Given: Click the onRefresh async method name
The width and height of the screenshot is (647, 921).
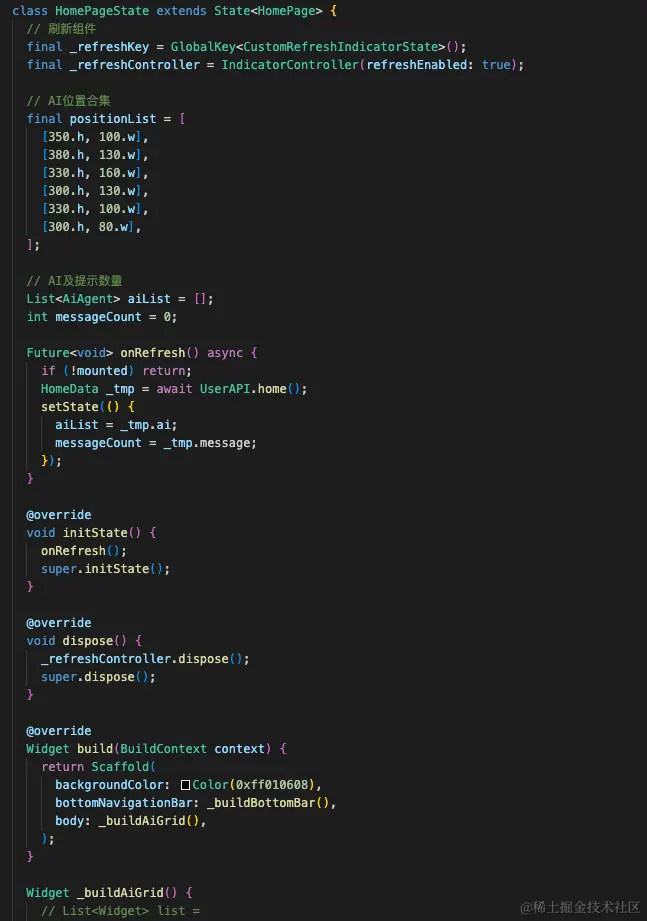Looking at the screenshot, I should tap(153, 352).
